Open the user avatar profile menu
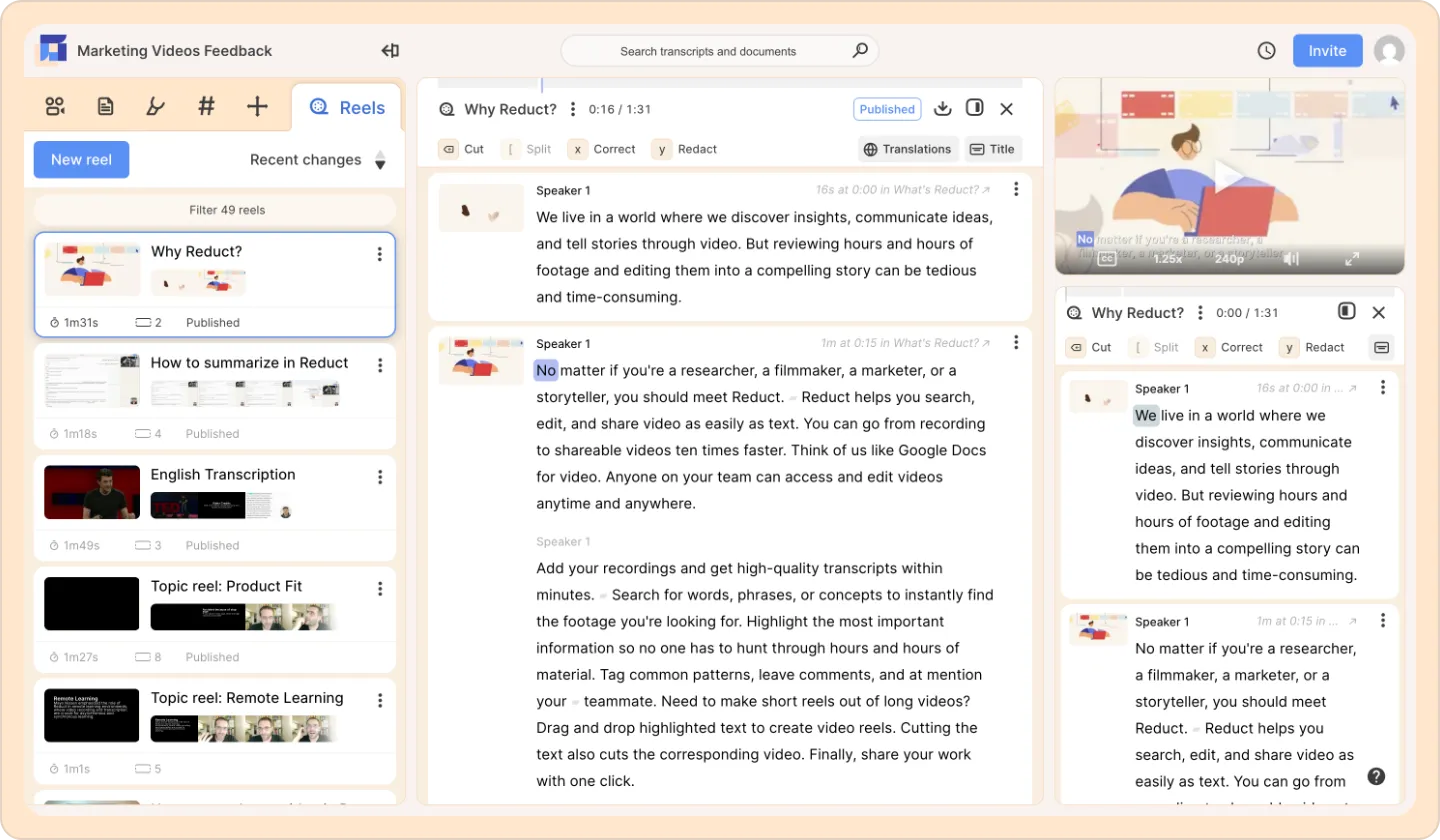 [1389, 51]
